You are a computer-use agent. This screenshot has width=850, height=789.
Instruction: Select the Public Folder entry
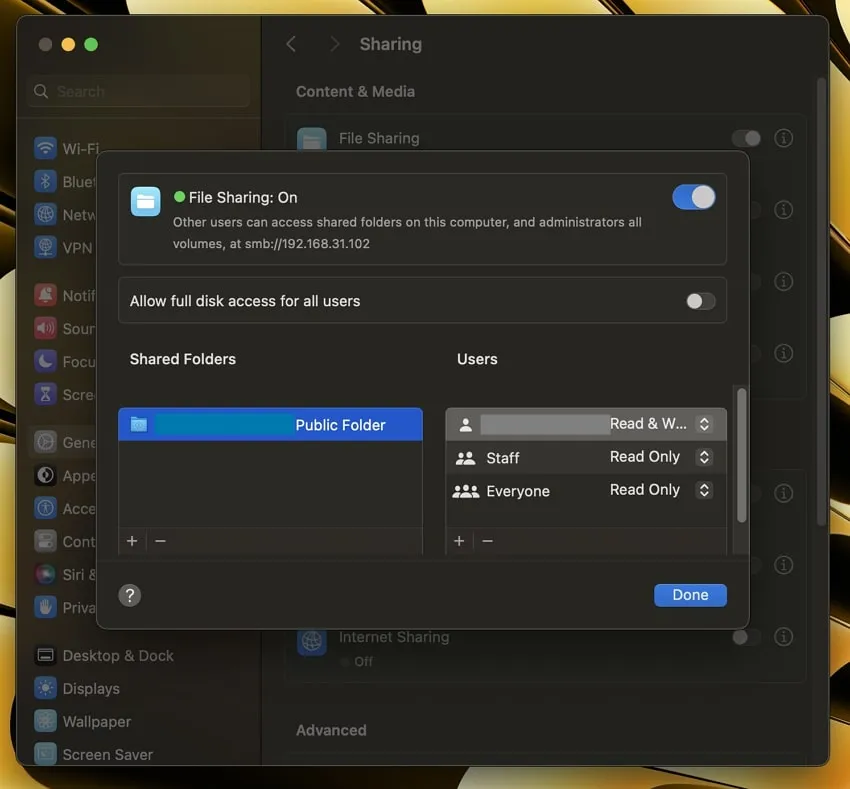coord(270,425)
